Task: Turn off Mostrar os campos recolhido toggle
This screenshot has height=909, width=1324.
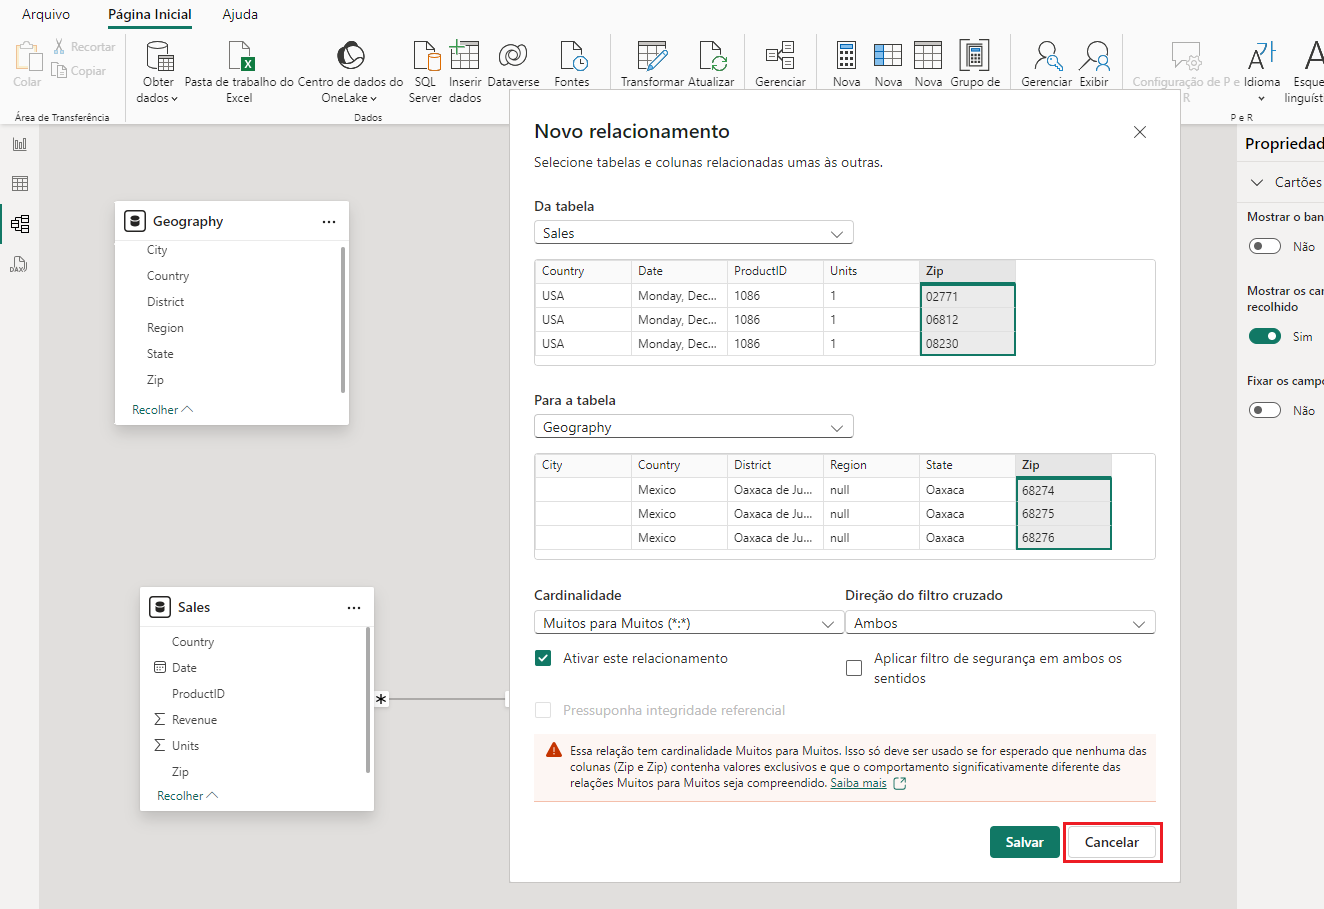Action: [1265, 336]
